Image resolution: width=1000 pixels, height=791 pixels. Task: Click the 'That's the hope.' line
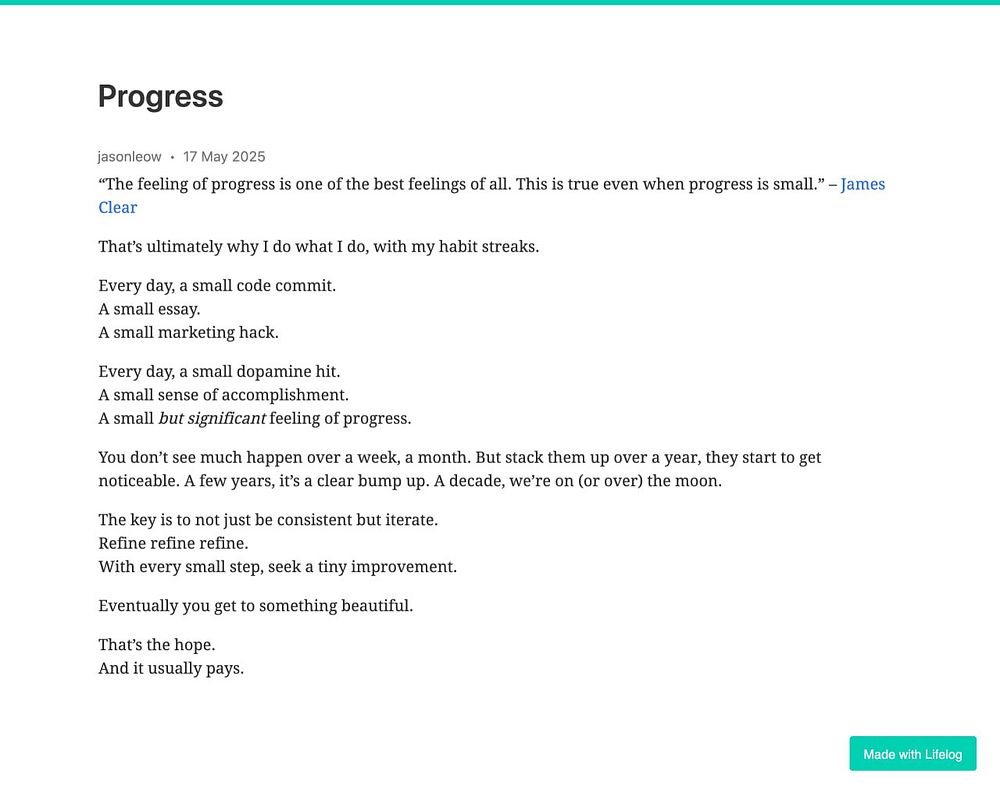pos(157,645)
